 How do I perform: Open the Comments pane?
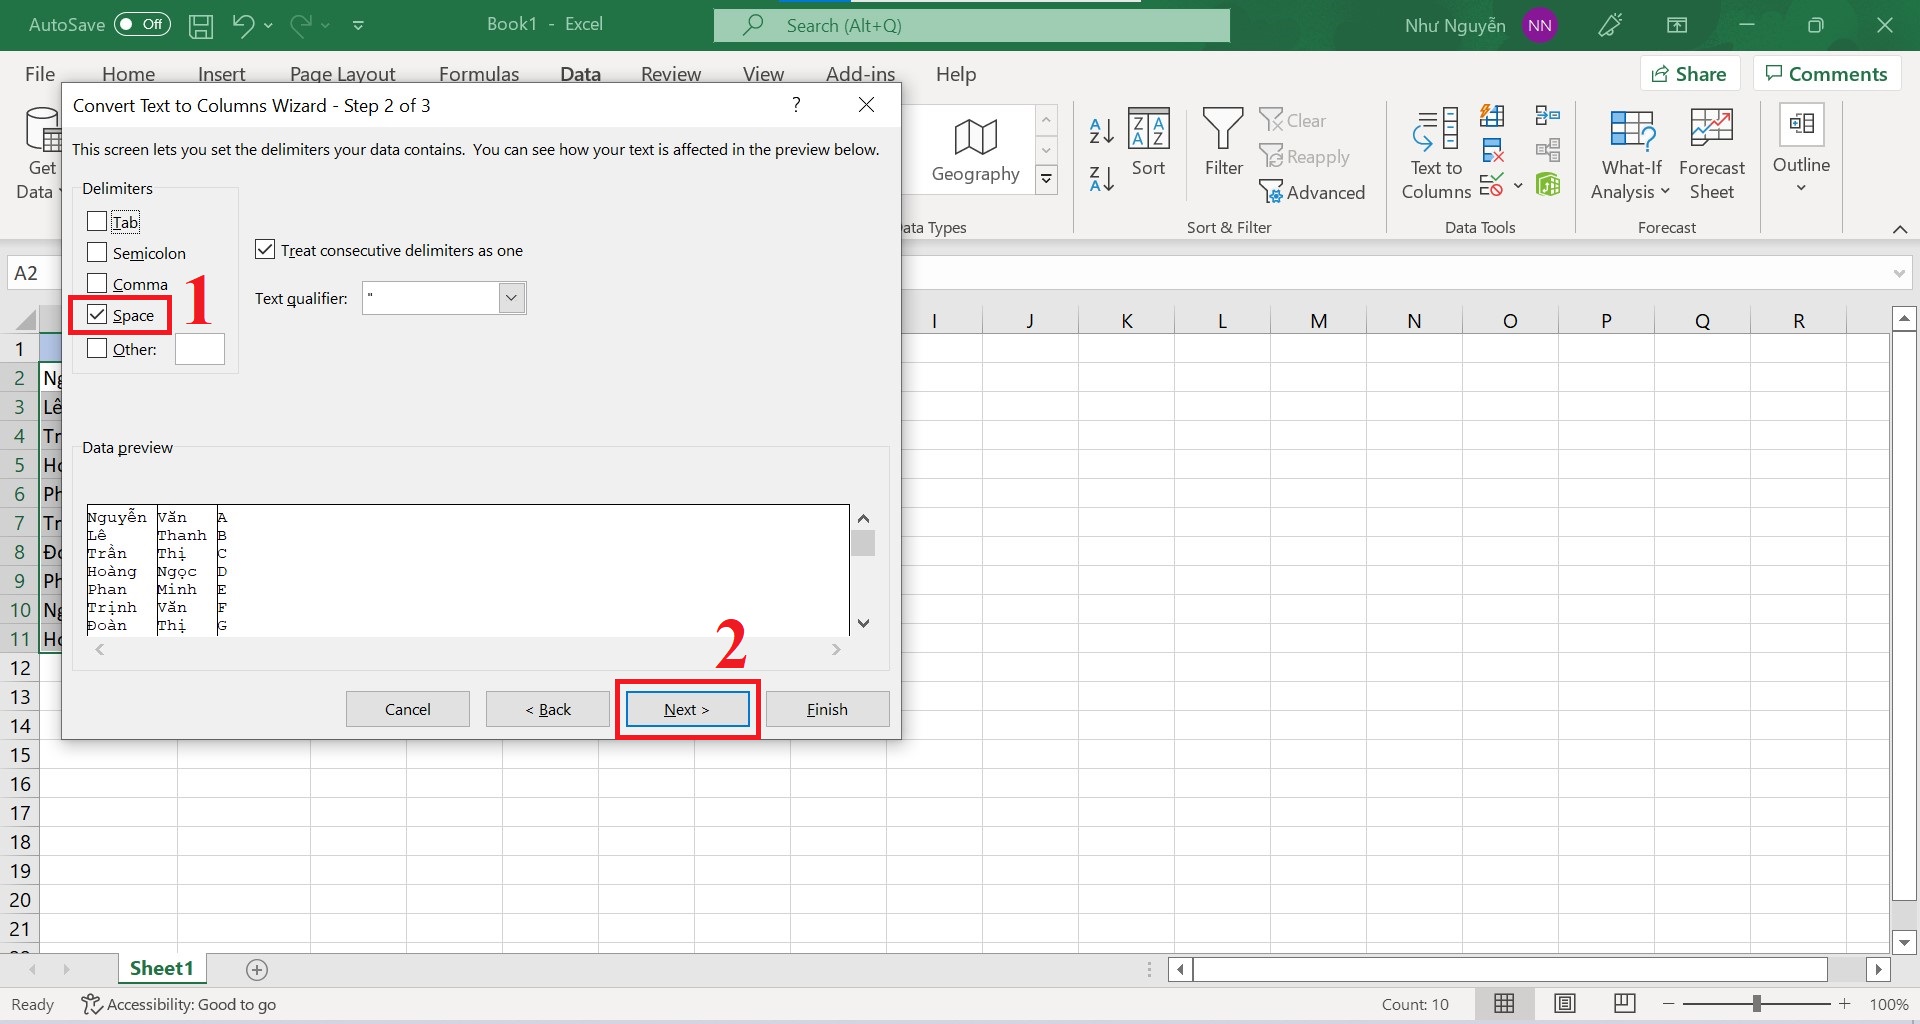tap(1826, 74)
